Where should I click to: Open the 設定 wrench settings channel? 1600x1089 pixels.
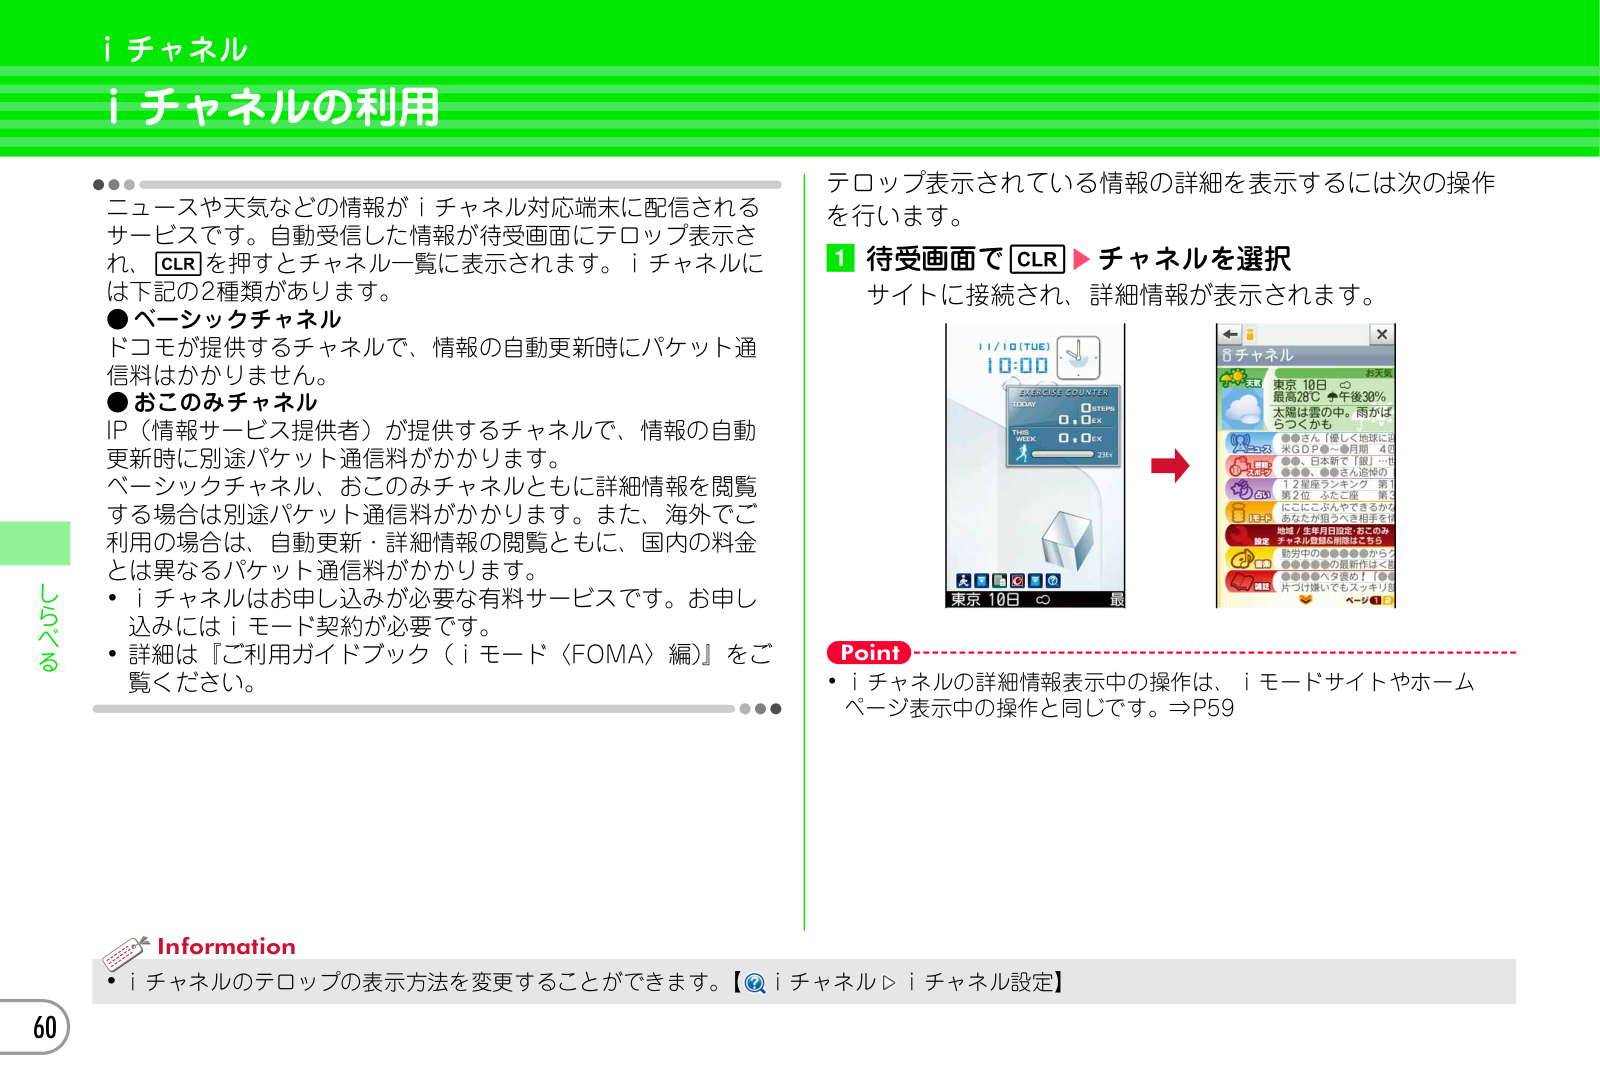click(1249, 537)
